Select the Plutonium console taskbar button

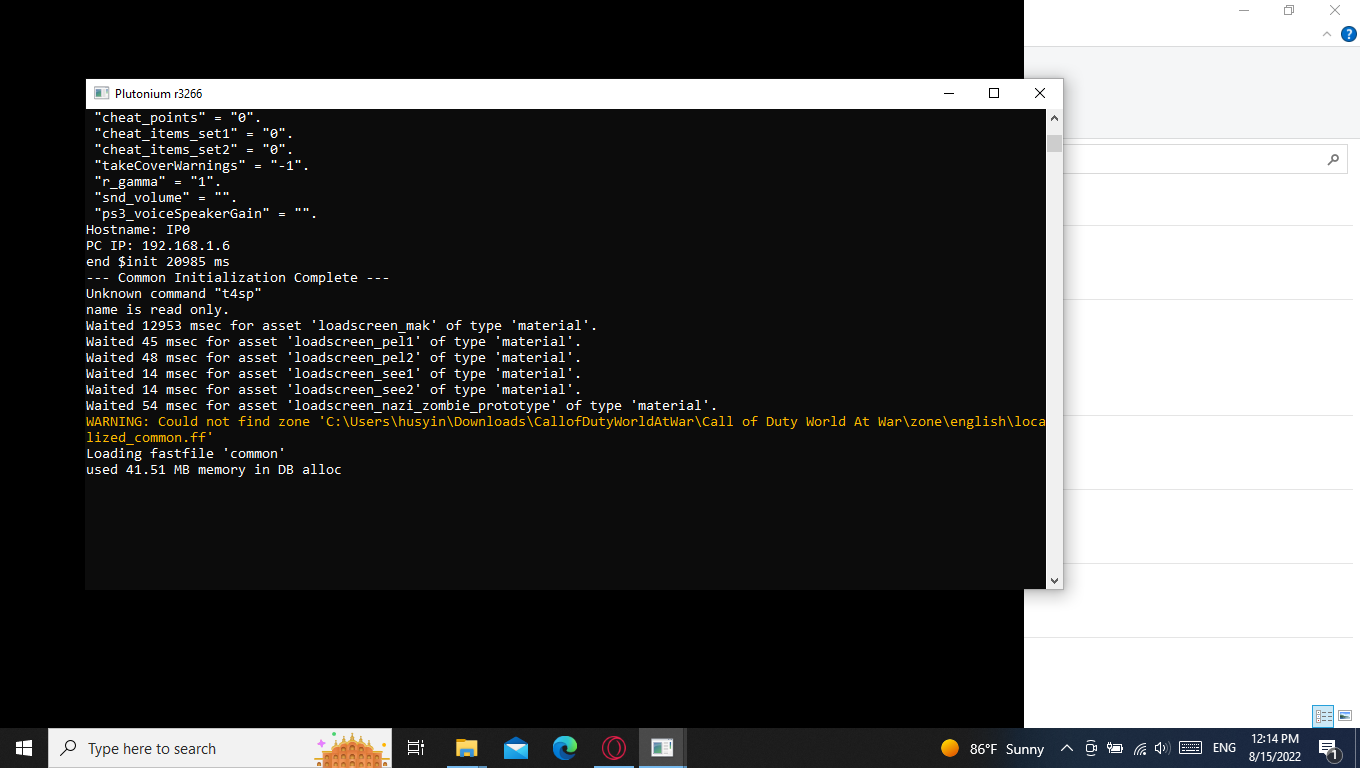(x=662, y=748)
